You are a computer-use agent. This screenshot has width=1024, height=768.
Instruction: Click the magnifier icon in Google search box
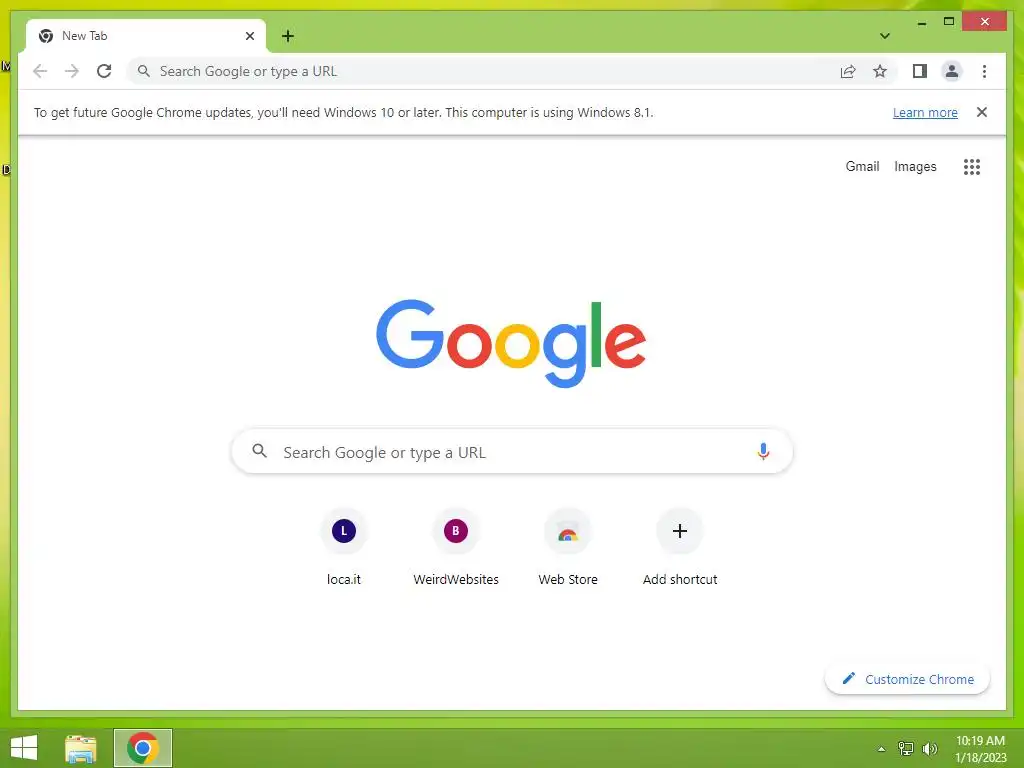point(259,451)
